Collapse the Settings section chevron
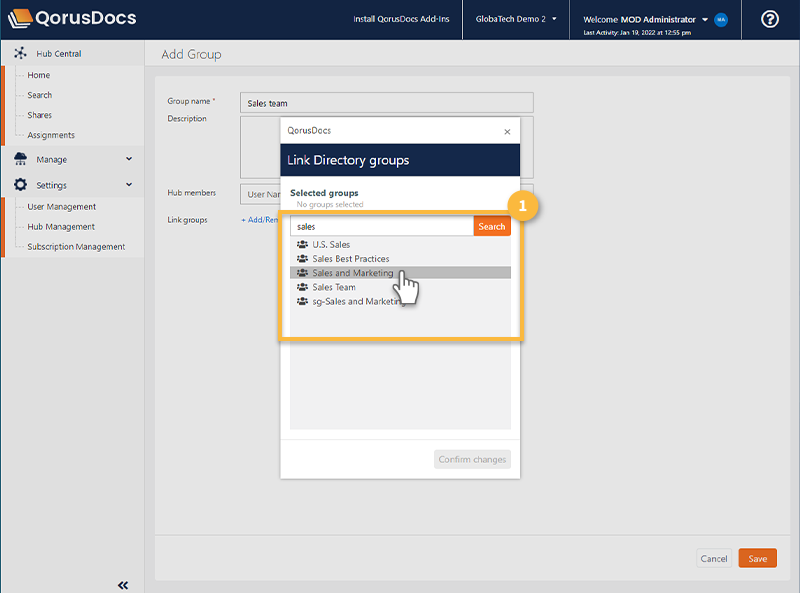This screenshot has height=593, width=800. (x=129, y=185)
